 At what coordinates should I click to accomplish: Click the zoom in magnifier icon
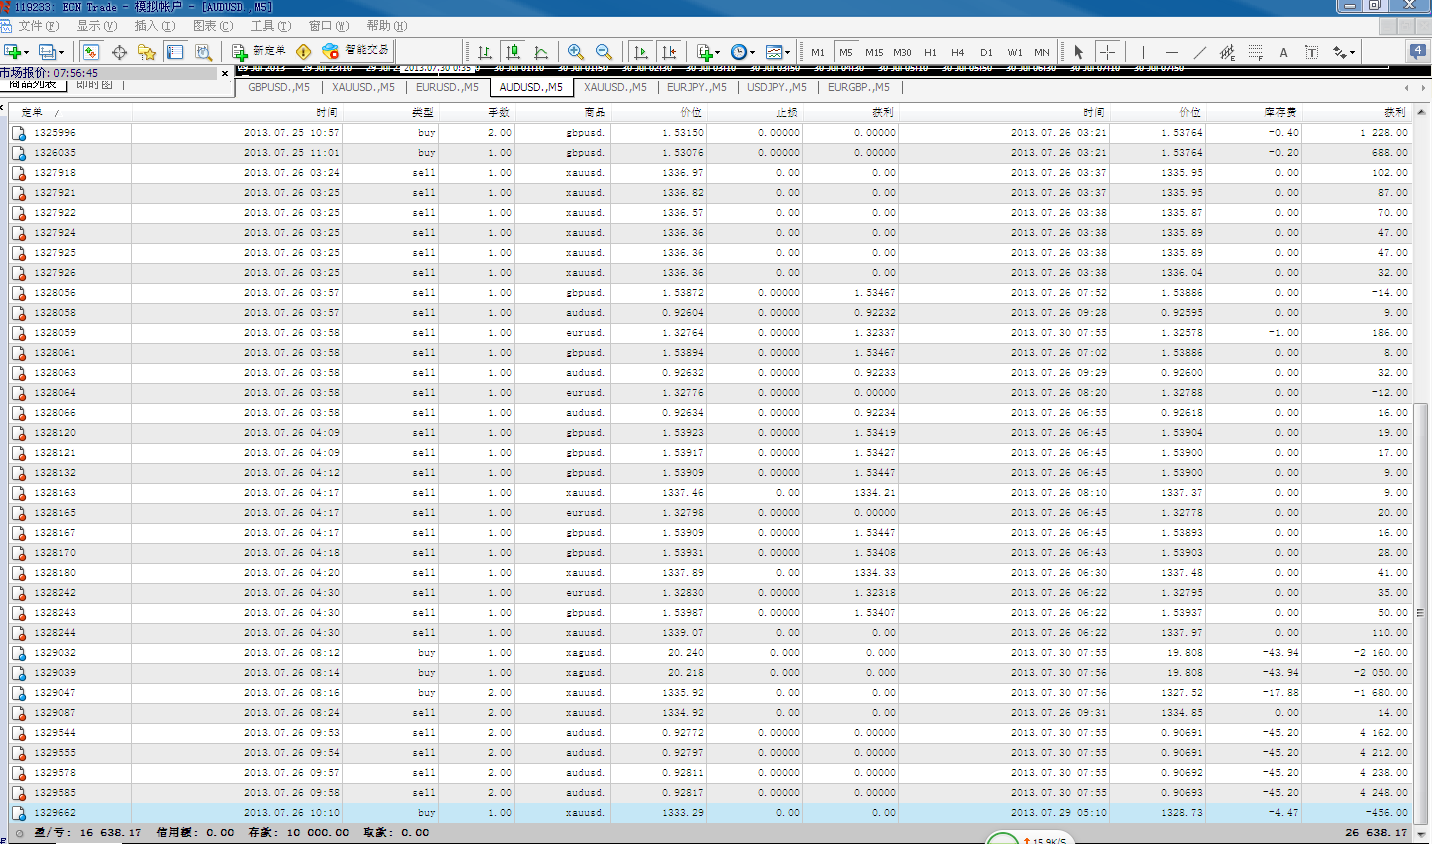(x=575, y=52)
